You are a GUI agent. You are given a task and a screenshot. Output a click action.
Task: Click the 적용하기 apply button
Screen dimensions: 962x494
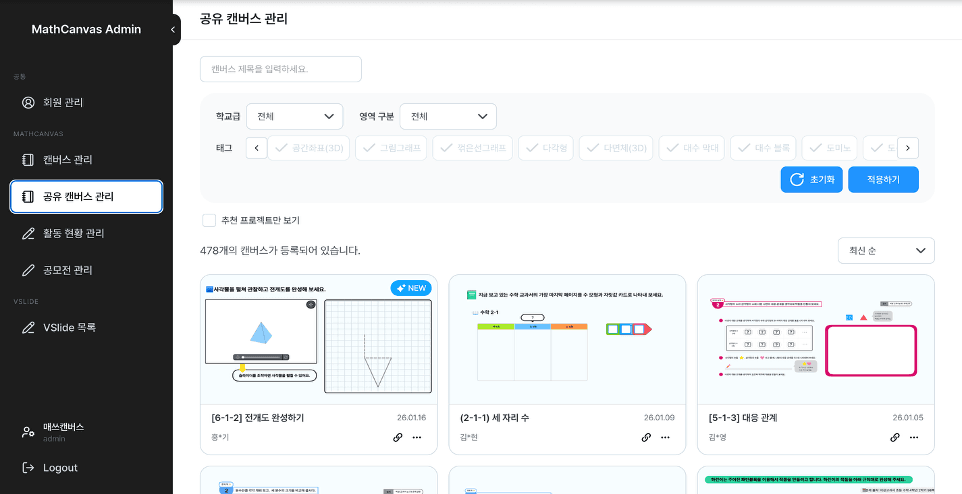tap(883, 180)
